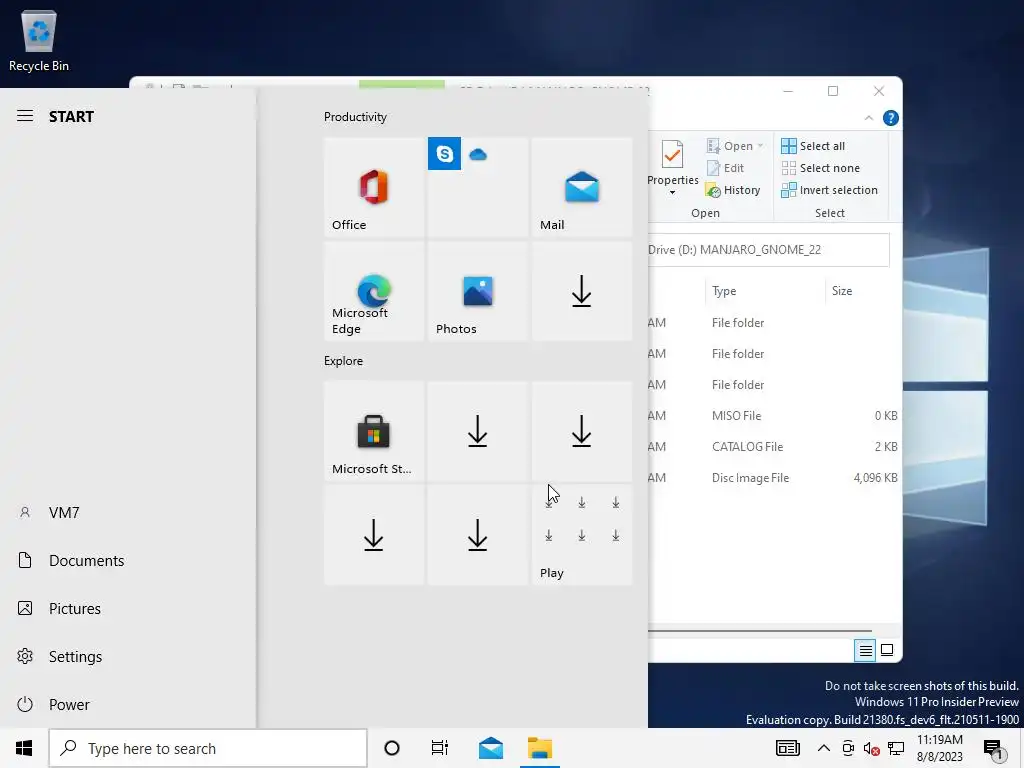Click Explorer horizontal scrollbar

point(759,632)
